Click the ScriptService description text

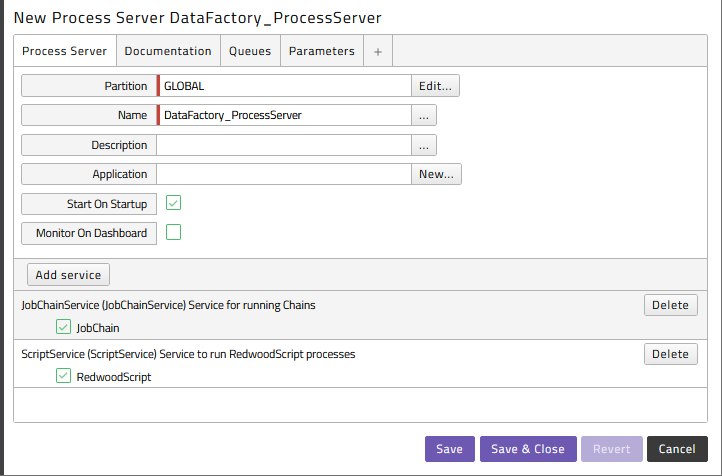188,354
